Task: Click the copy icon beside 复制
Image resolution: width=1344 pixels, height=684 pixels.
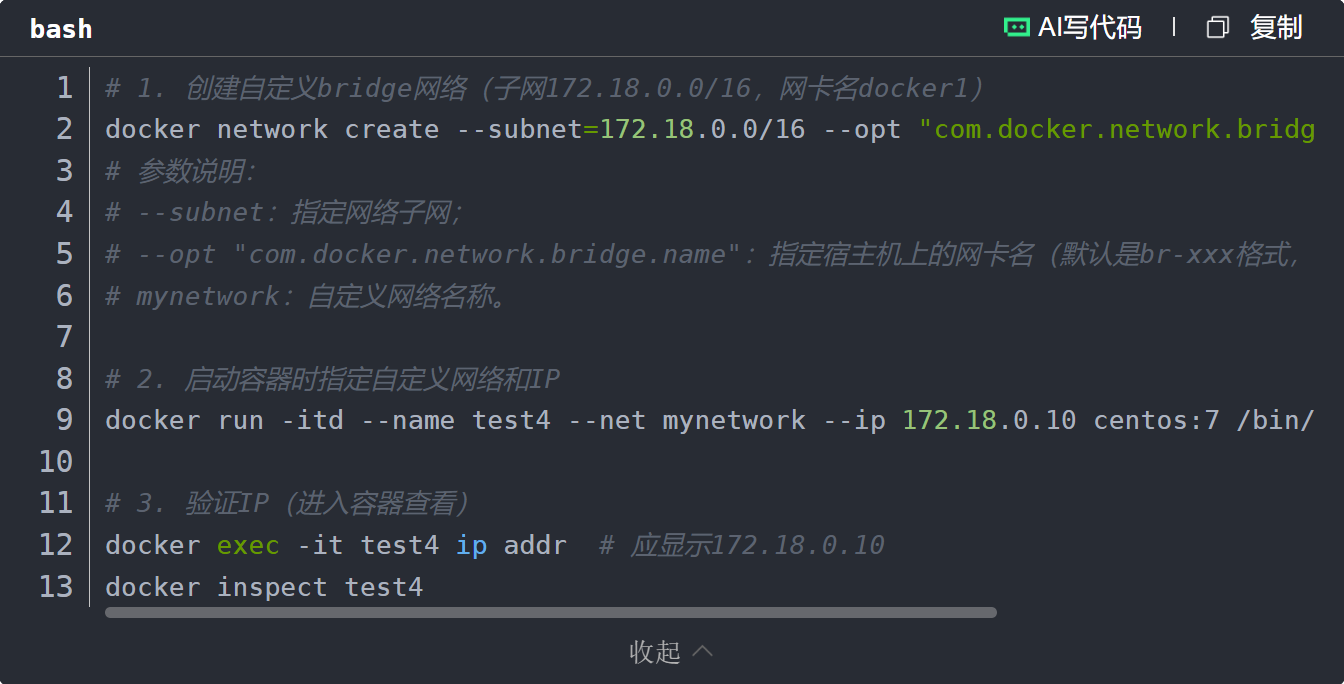Action: point(1217,28)
